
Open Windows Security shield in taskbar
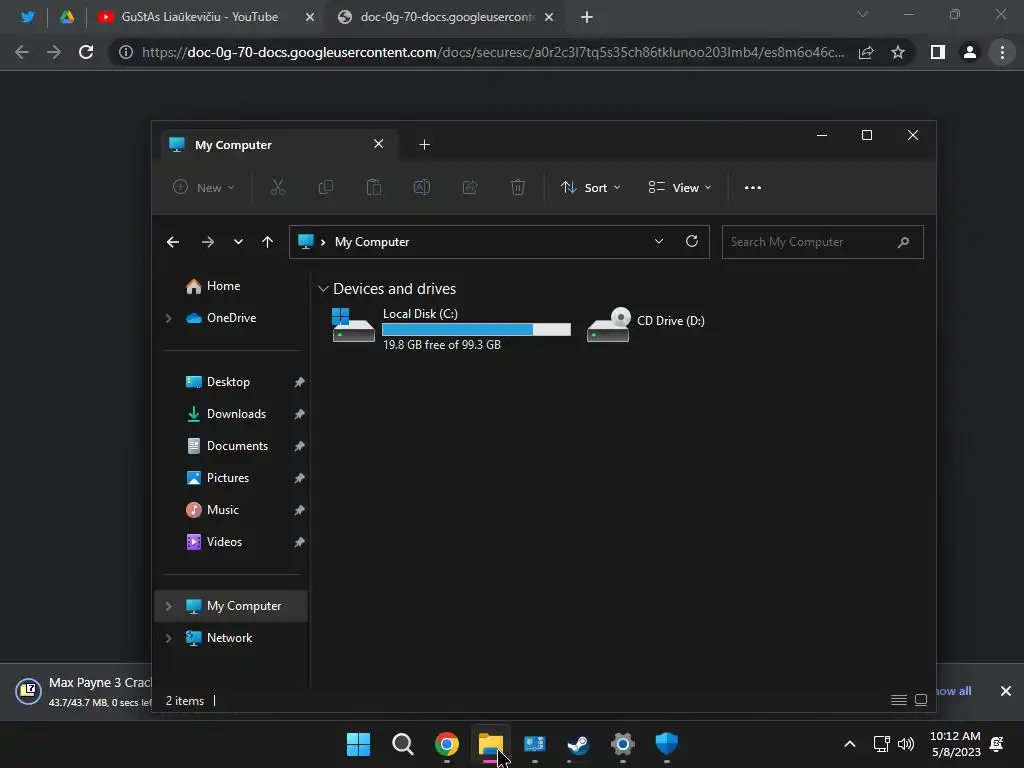tap(666, 744)
